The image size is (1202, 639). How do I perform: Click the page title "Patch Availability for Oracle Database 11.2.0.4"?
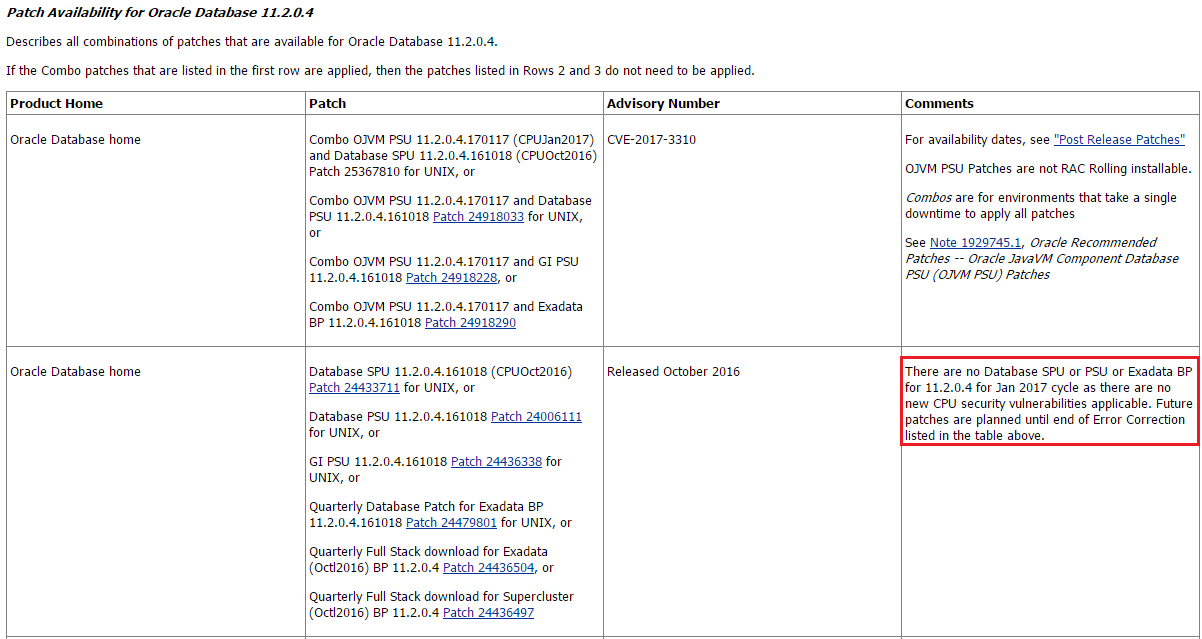tap(158, 15)
